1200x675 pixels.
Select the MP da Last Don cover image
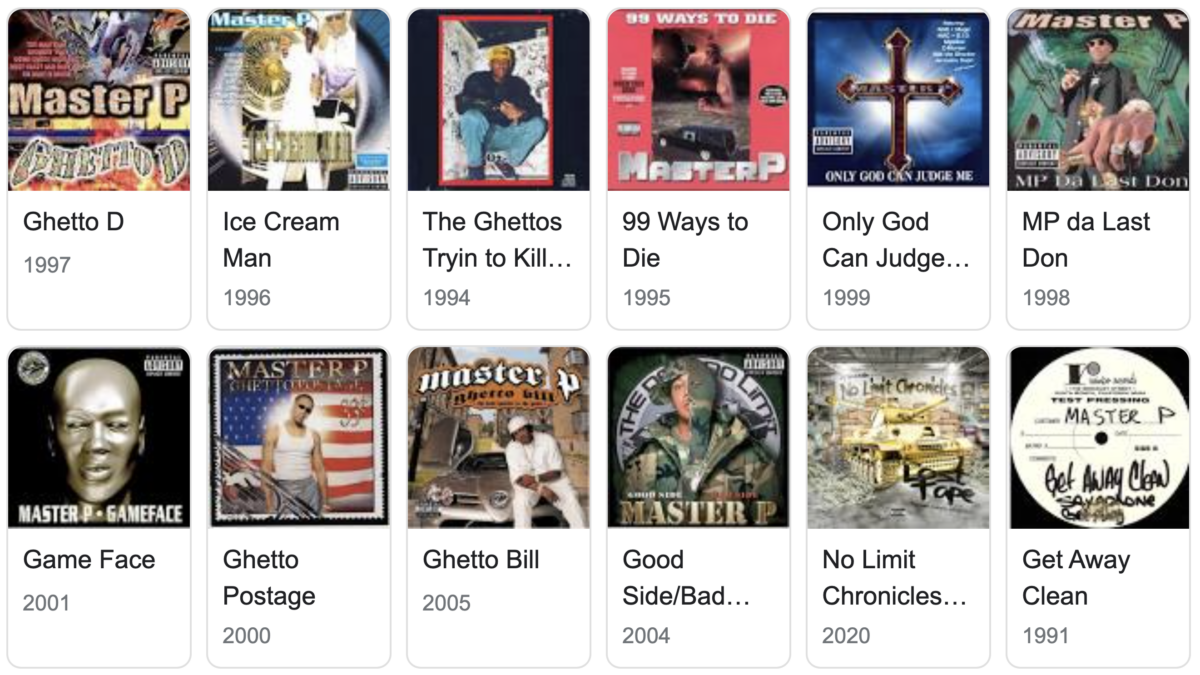click(x=1098, y=99)
